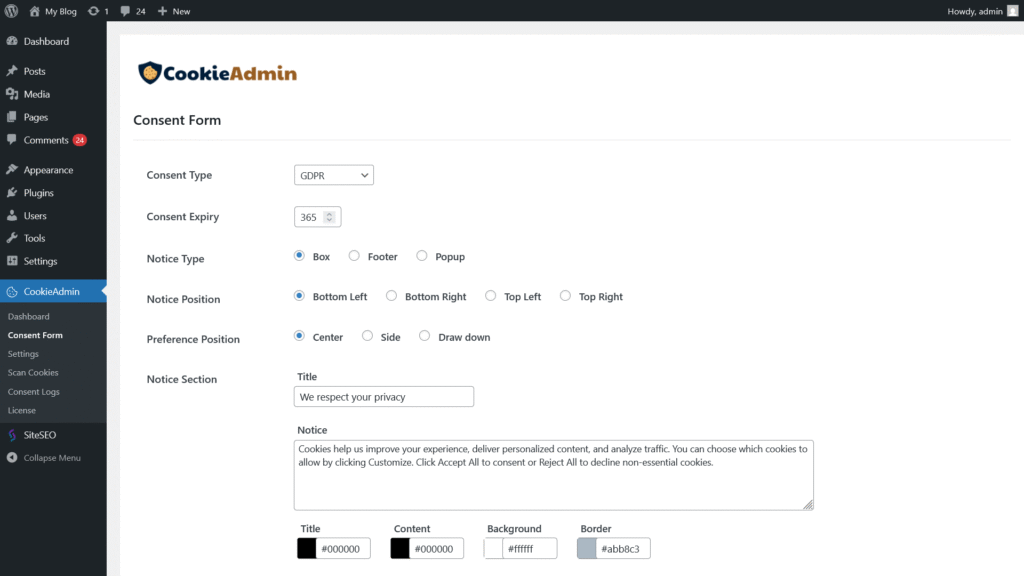The width and height of the screenshot is (1024, 576).
Task: Click the Notice textarea resize handle
Action: (x=808, y=504)
